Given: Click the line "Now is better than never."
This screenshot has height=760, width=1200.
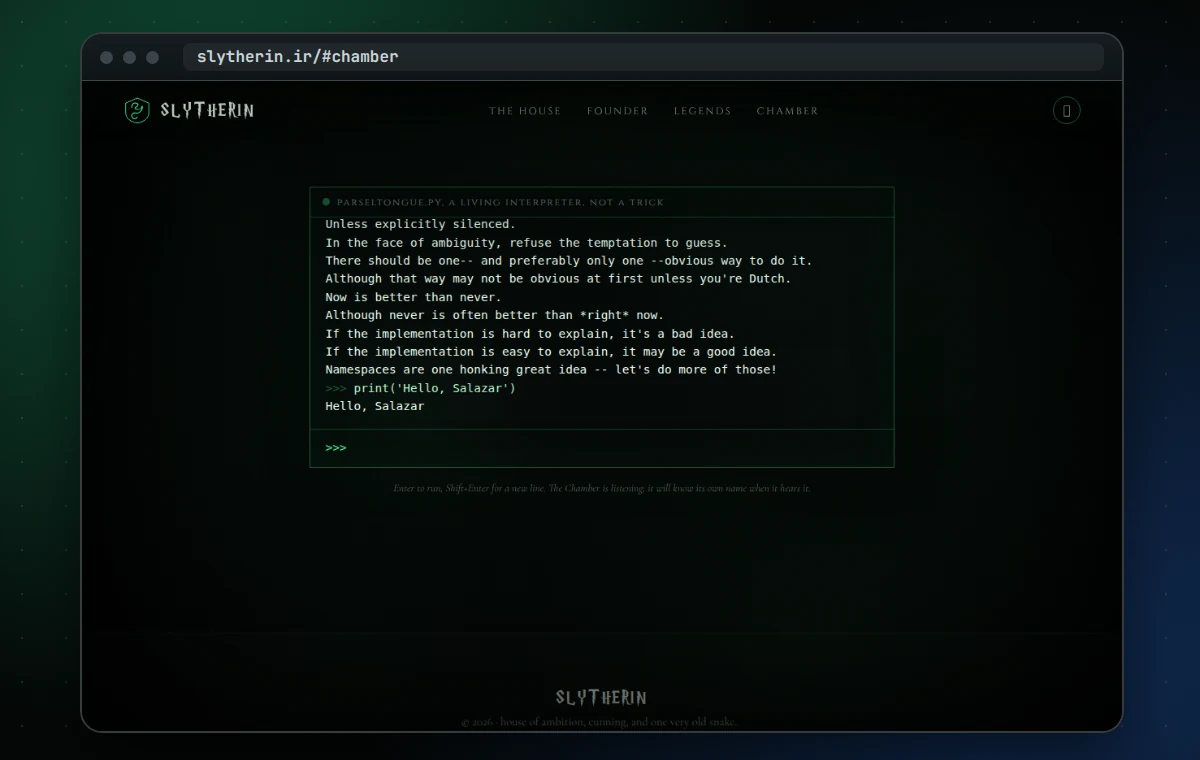Looking at the screenshot, I should pos(413,297).
